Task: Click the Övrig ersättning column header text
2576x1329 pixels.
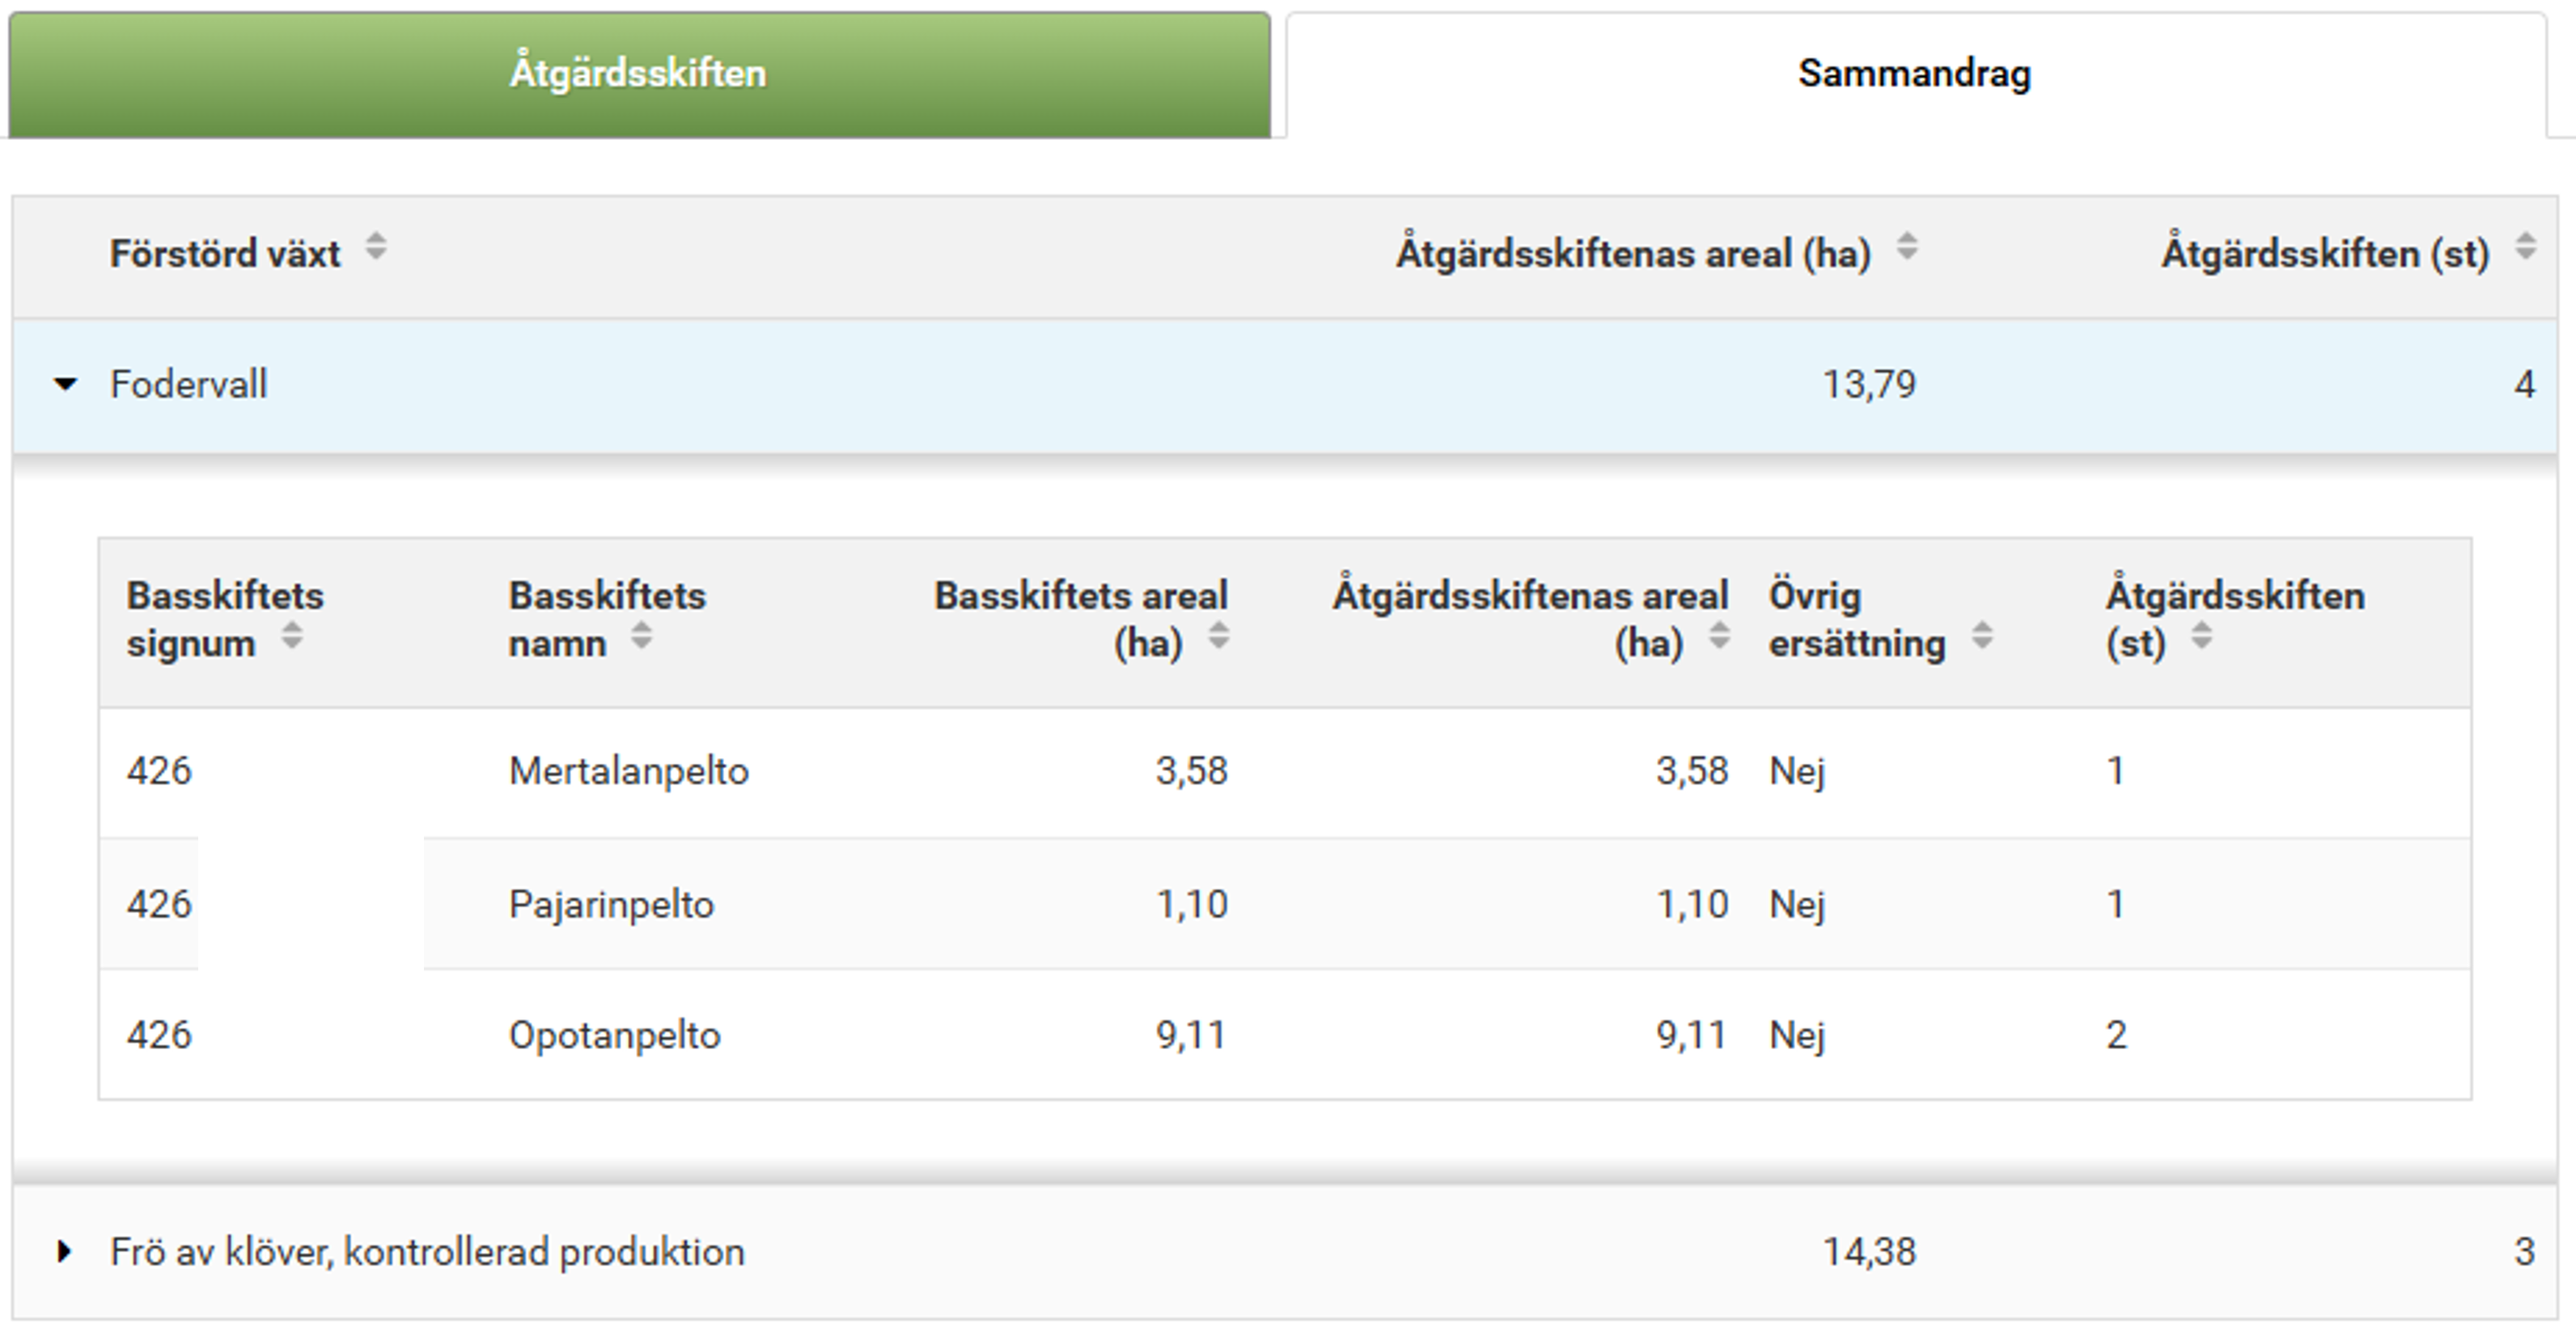Action: [1856, 620]
